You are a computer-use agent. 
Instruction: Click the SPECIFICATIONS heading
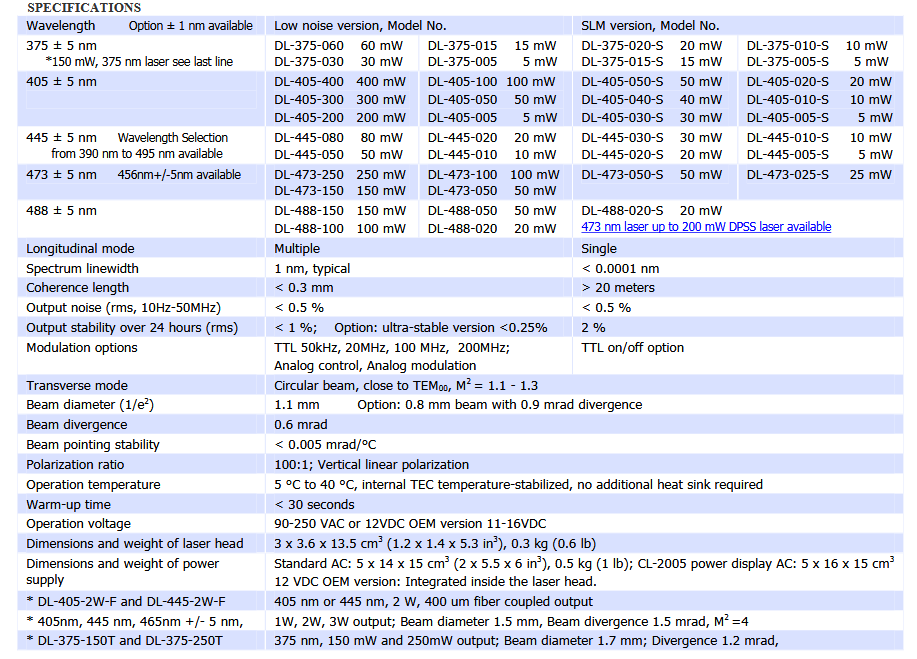coord(84,8)
